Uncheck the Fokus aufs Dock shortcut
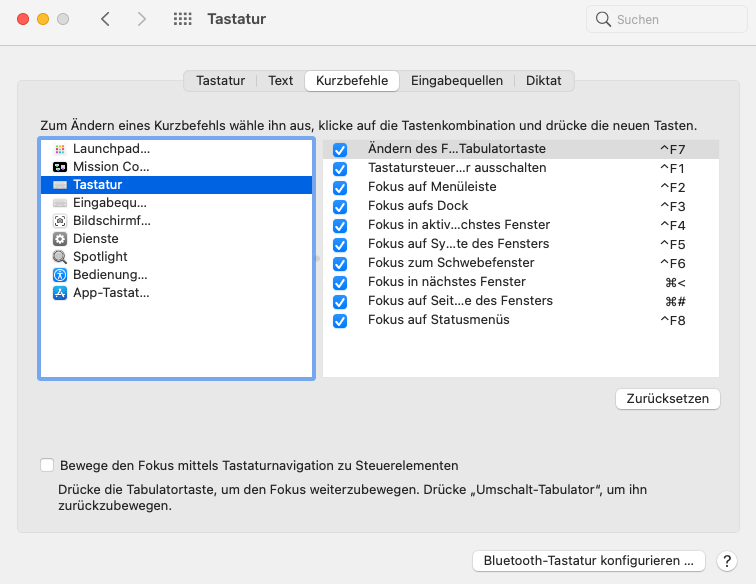The height and width of the screenshot is (584, 756). 340,207
